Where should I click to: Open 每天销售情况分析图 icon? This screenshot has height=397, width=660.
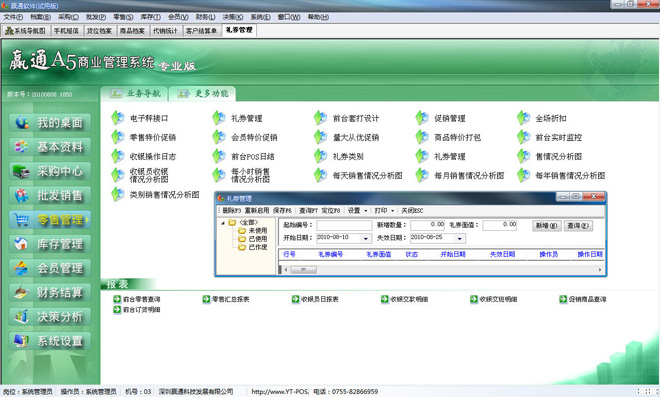pos(320,175)
